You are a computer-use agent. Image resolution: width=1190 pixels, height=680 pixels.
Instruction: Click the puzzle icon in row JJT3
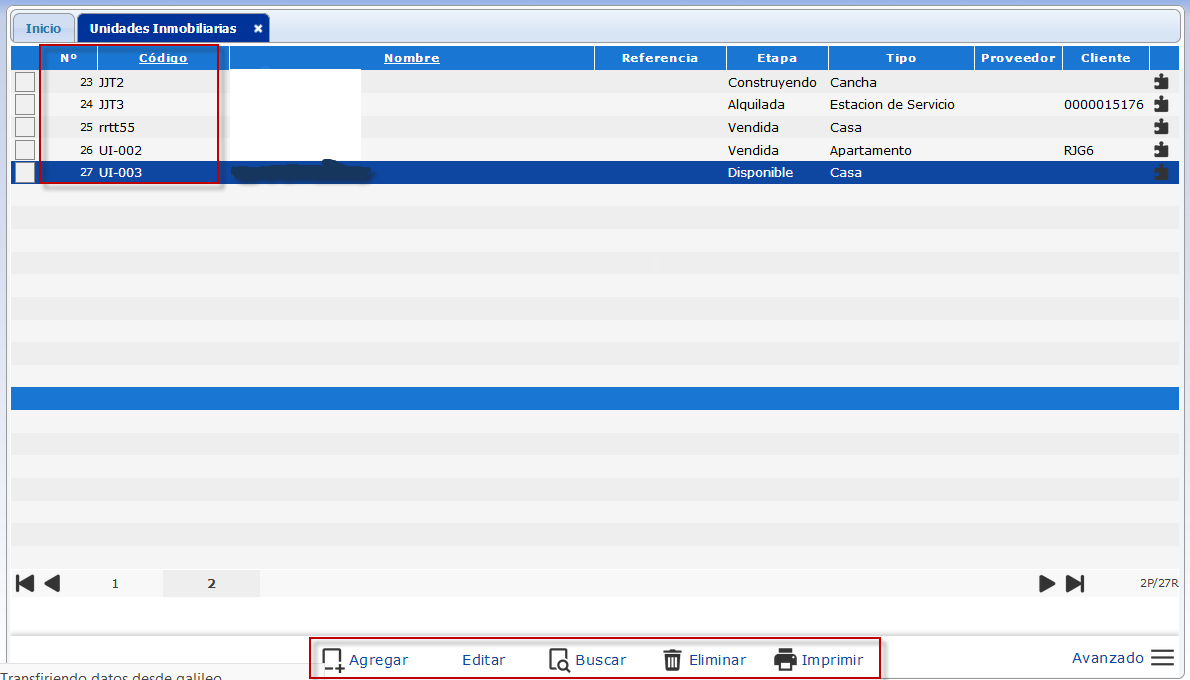1161,105
